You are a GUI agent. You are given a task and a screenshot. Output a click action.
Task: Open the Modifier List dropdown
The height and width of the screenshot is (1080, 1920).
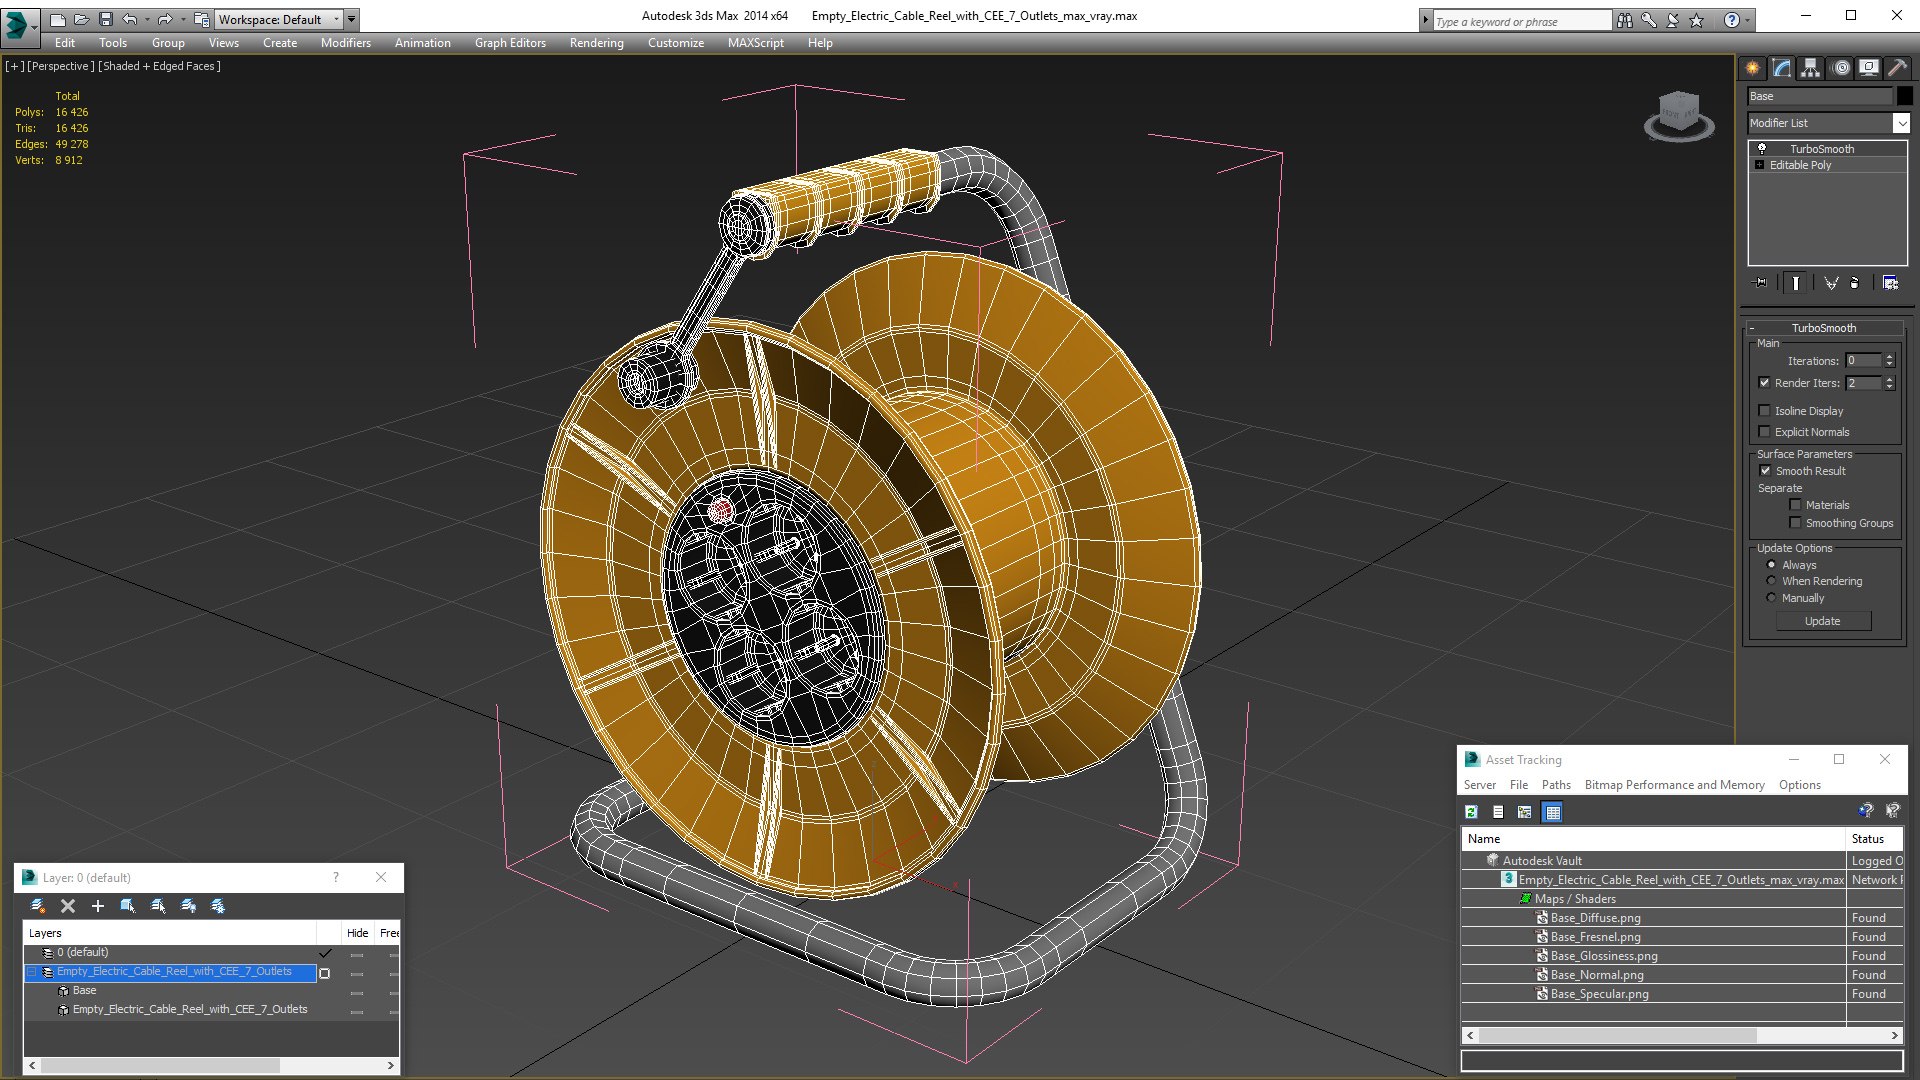(x=1901, y=123)
